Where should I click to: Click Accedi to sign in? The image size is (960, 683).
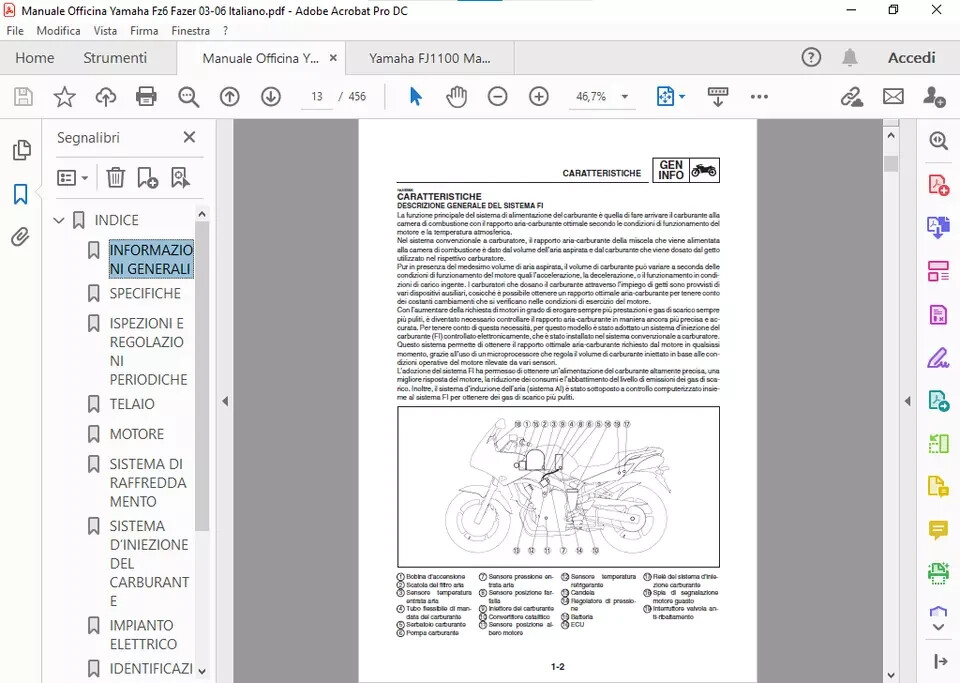coord(912,58)
